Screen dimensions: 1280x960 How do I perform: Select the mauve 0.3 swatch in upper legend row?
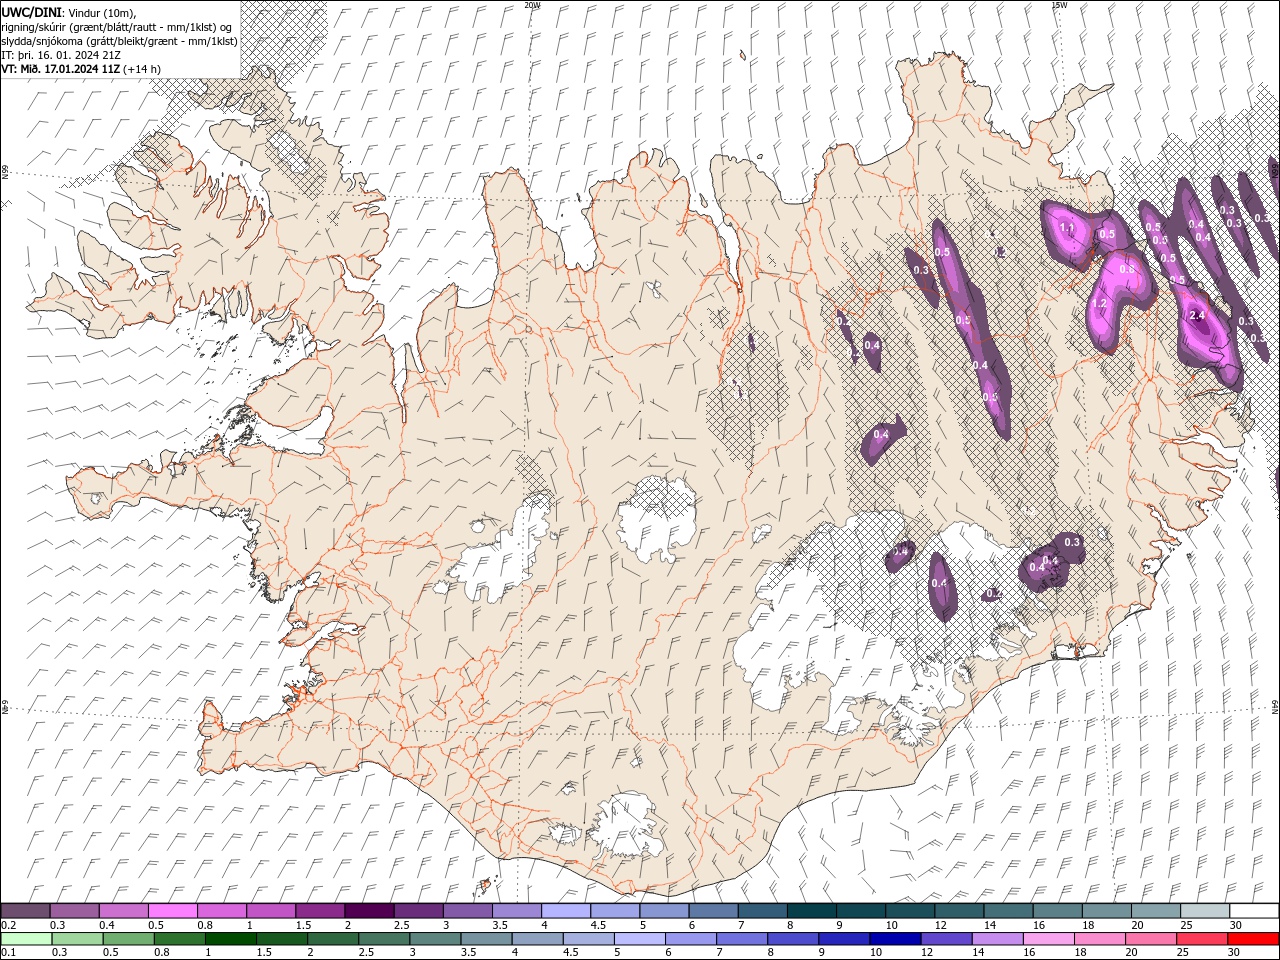click(75, 911)
